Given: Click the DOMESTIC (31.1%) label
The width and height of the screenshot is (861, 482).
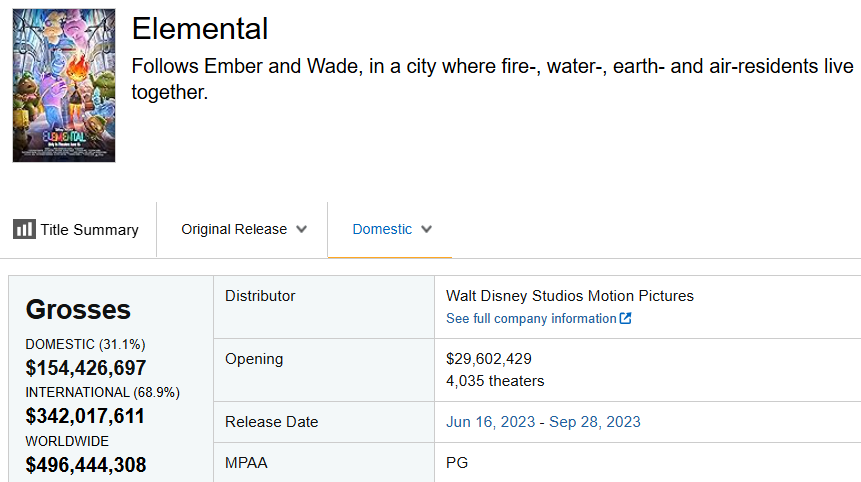Looking at the screenshot, I should click(86, 344).
